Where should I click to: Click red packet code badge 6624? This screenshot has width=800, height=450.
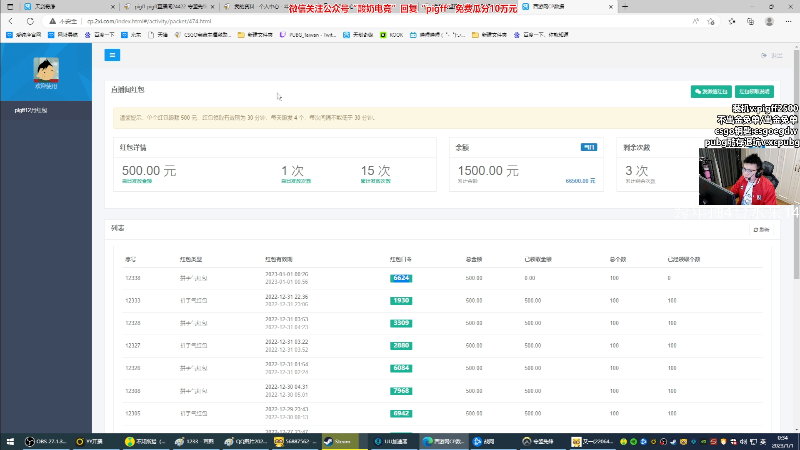coord(401,278)
